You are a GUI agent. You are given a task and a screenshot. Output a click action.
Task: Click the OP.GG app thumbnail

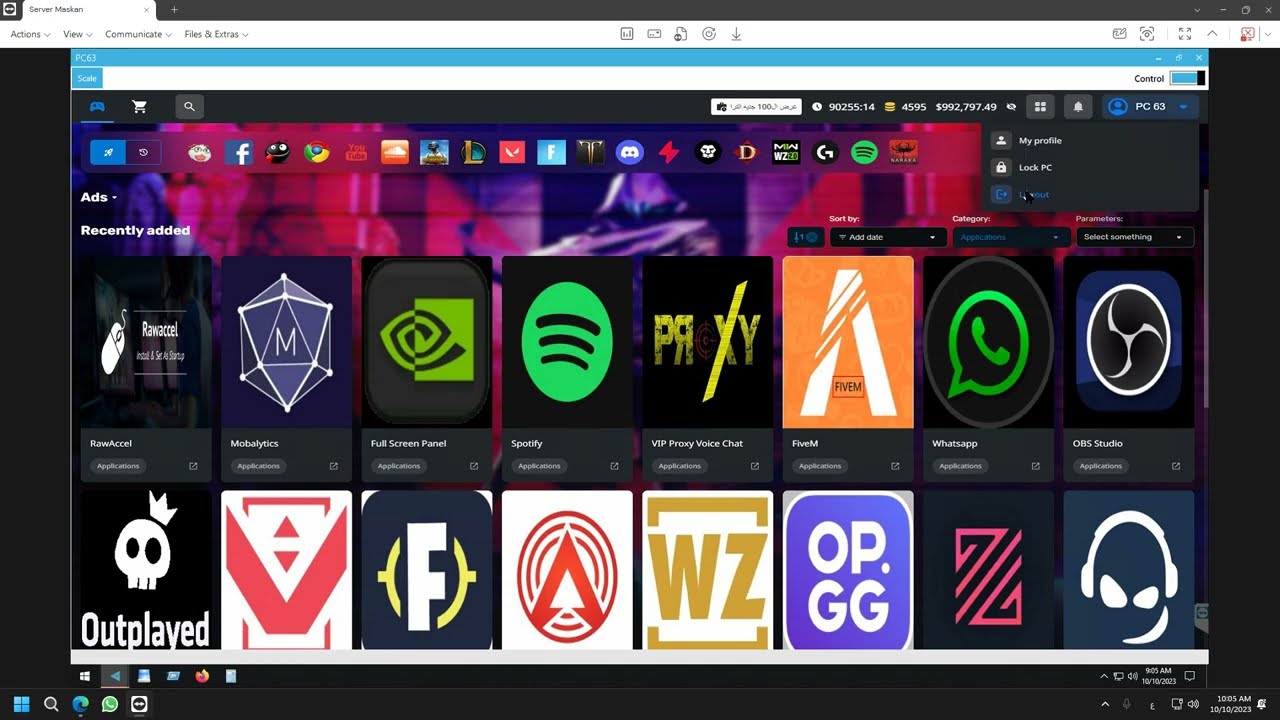click(x=848, y=570)
